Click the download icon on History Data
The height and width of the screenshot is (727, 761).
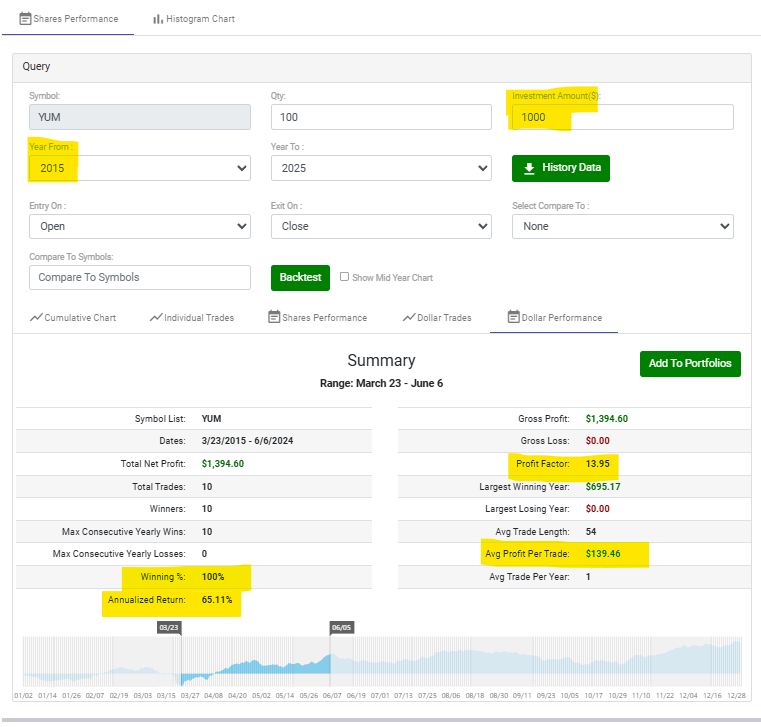pyautogui.click(x=529, y=168)
